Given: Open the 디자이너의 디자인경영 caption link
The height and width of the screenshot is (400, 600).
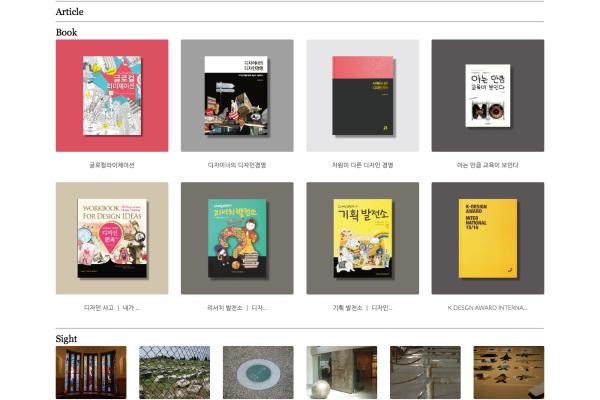Looking at the screenshot, I should tap(237, 165).
